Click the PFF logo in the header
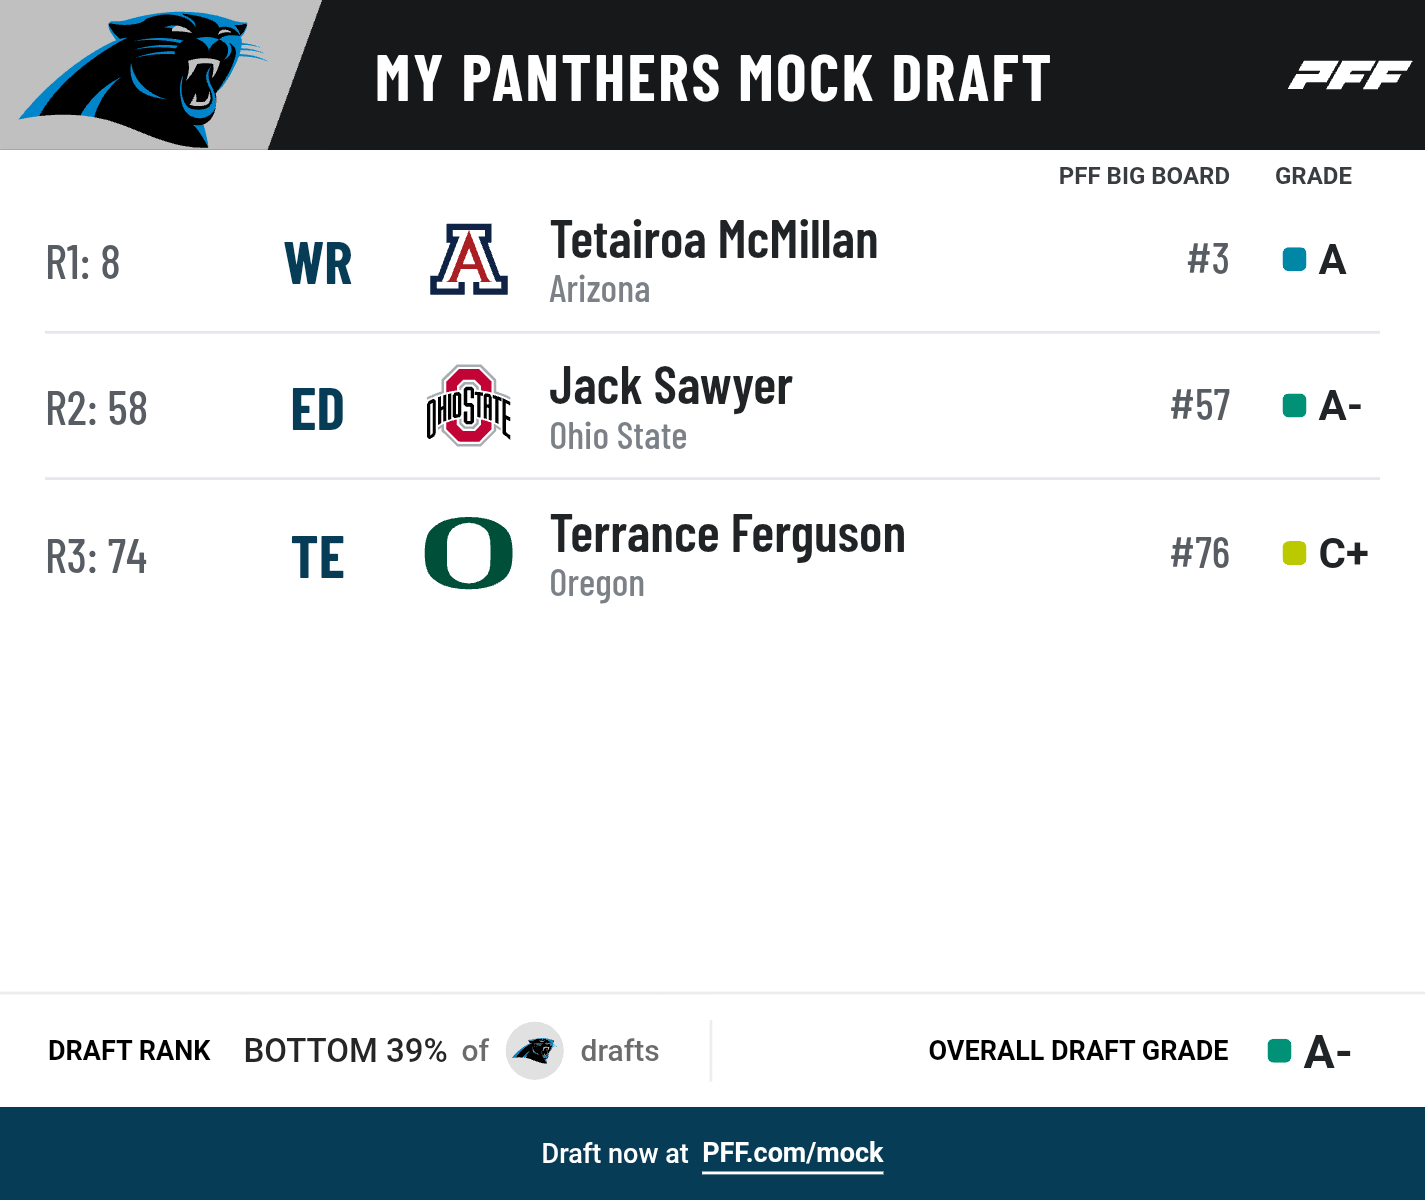Screen dimensions: 1425x1200 [x=1348, y=75]
